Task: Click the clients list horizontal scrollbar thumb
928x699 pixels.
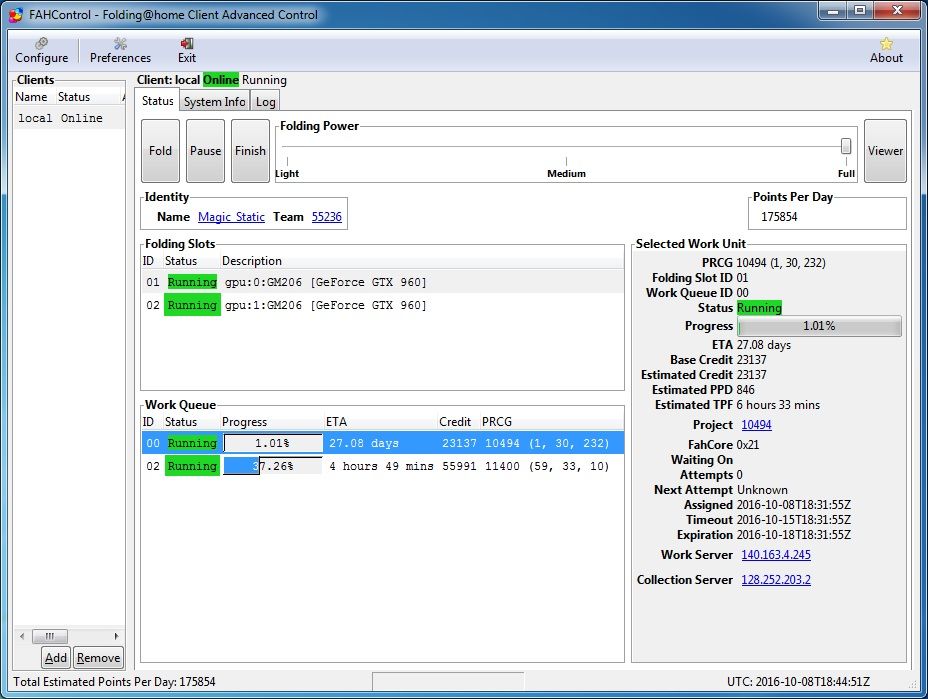Action: [50, 636]
